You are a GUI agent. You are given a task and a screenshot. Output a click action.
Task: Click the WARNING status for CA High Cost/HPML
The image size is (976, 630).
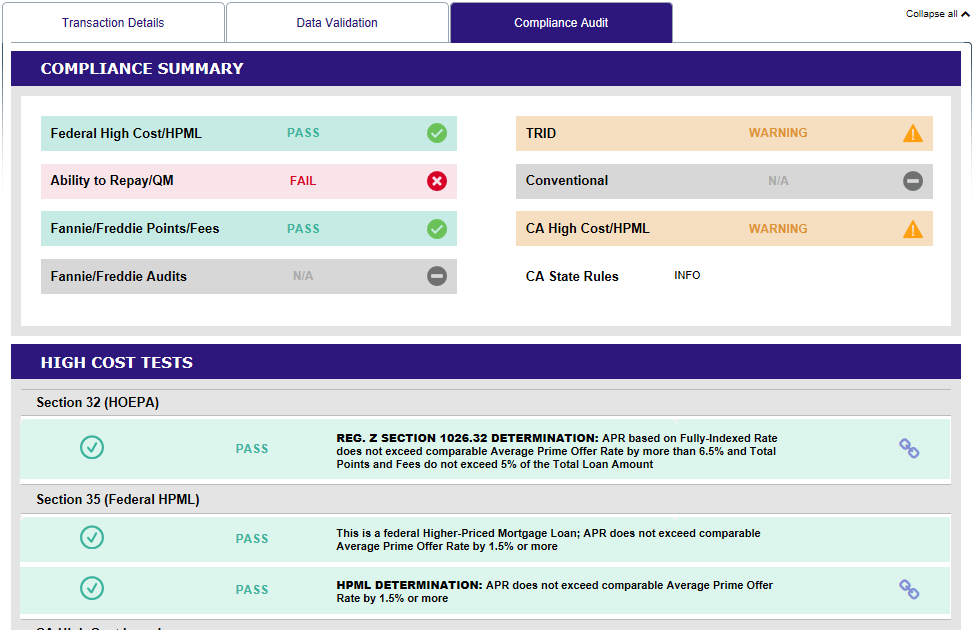[x=778, y=228]
